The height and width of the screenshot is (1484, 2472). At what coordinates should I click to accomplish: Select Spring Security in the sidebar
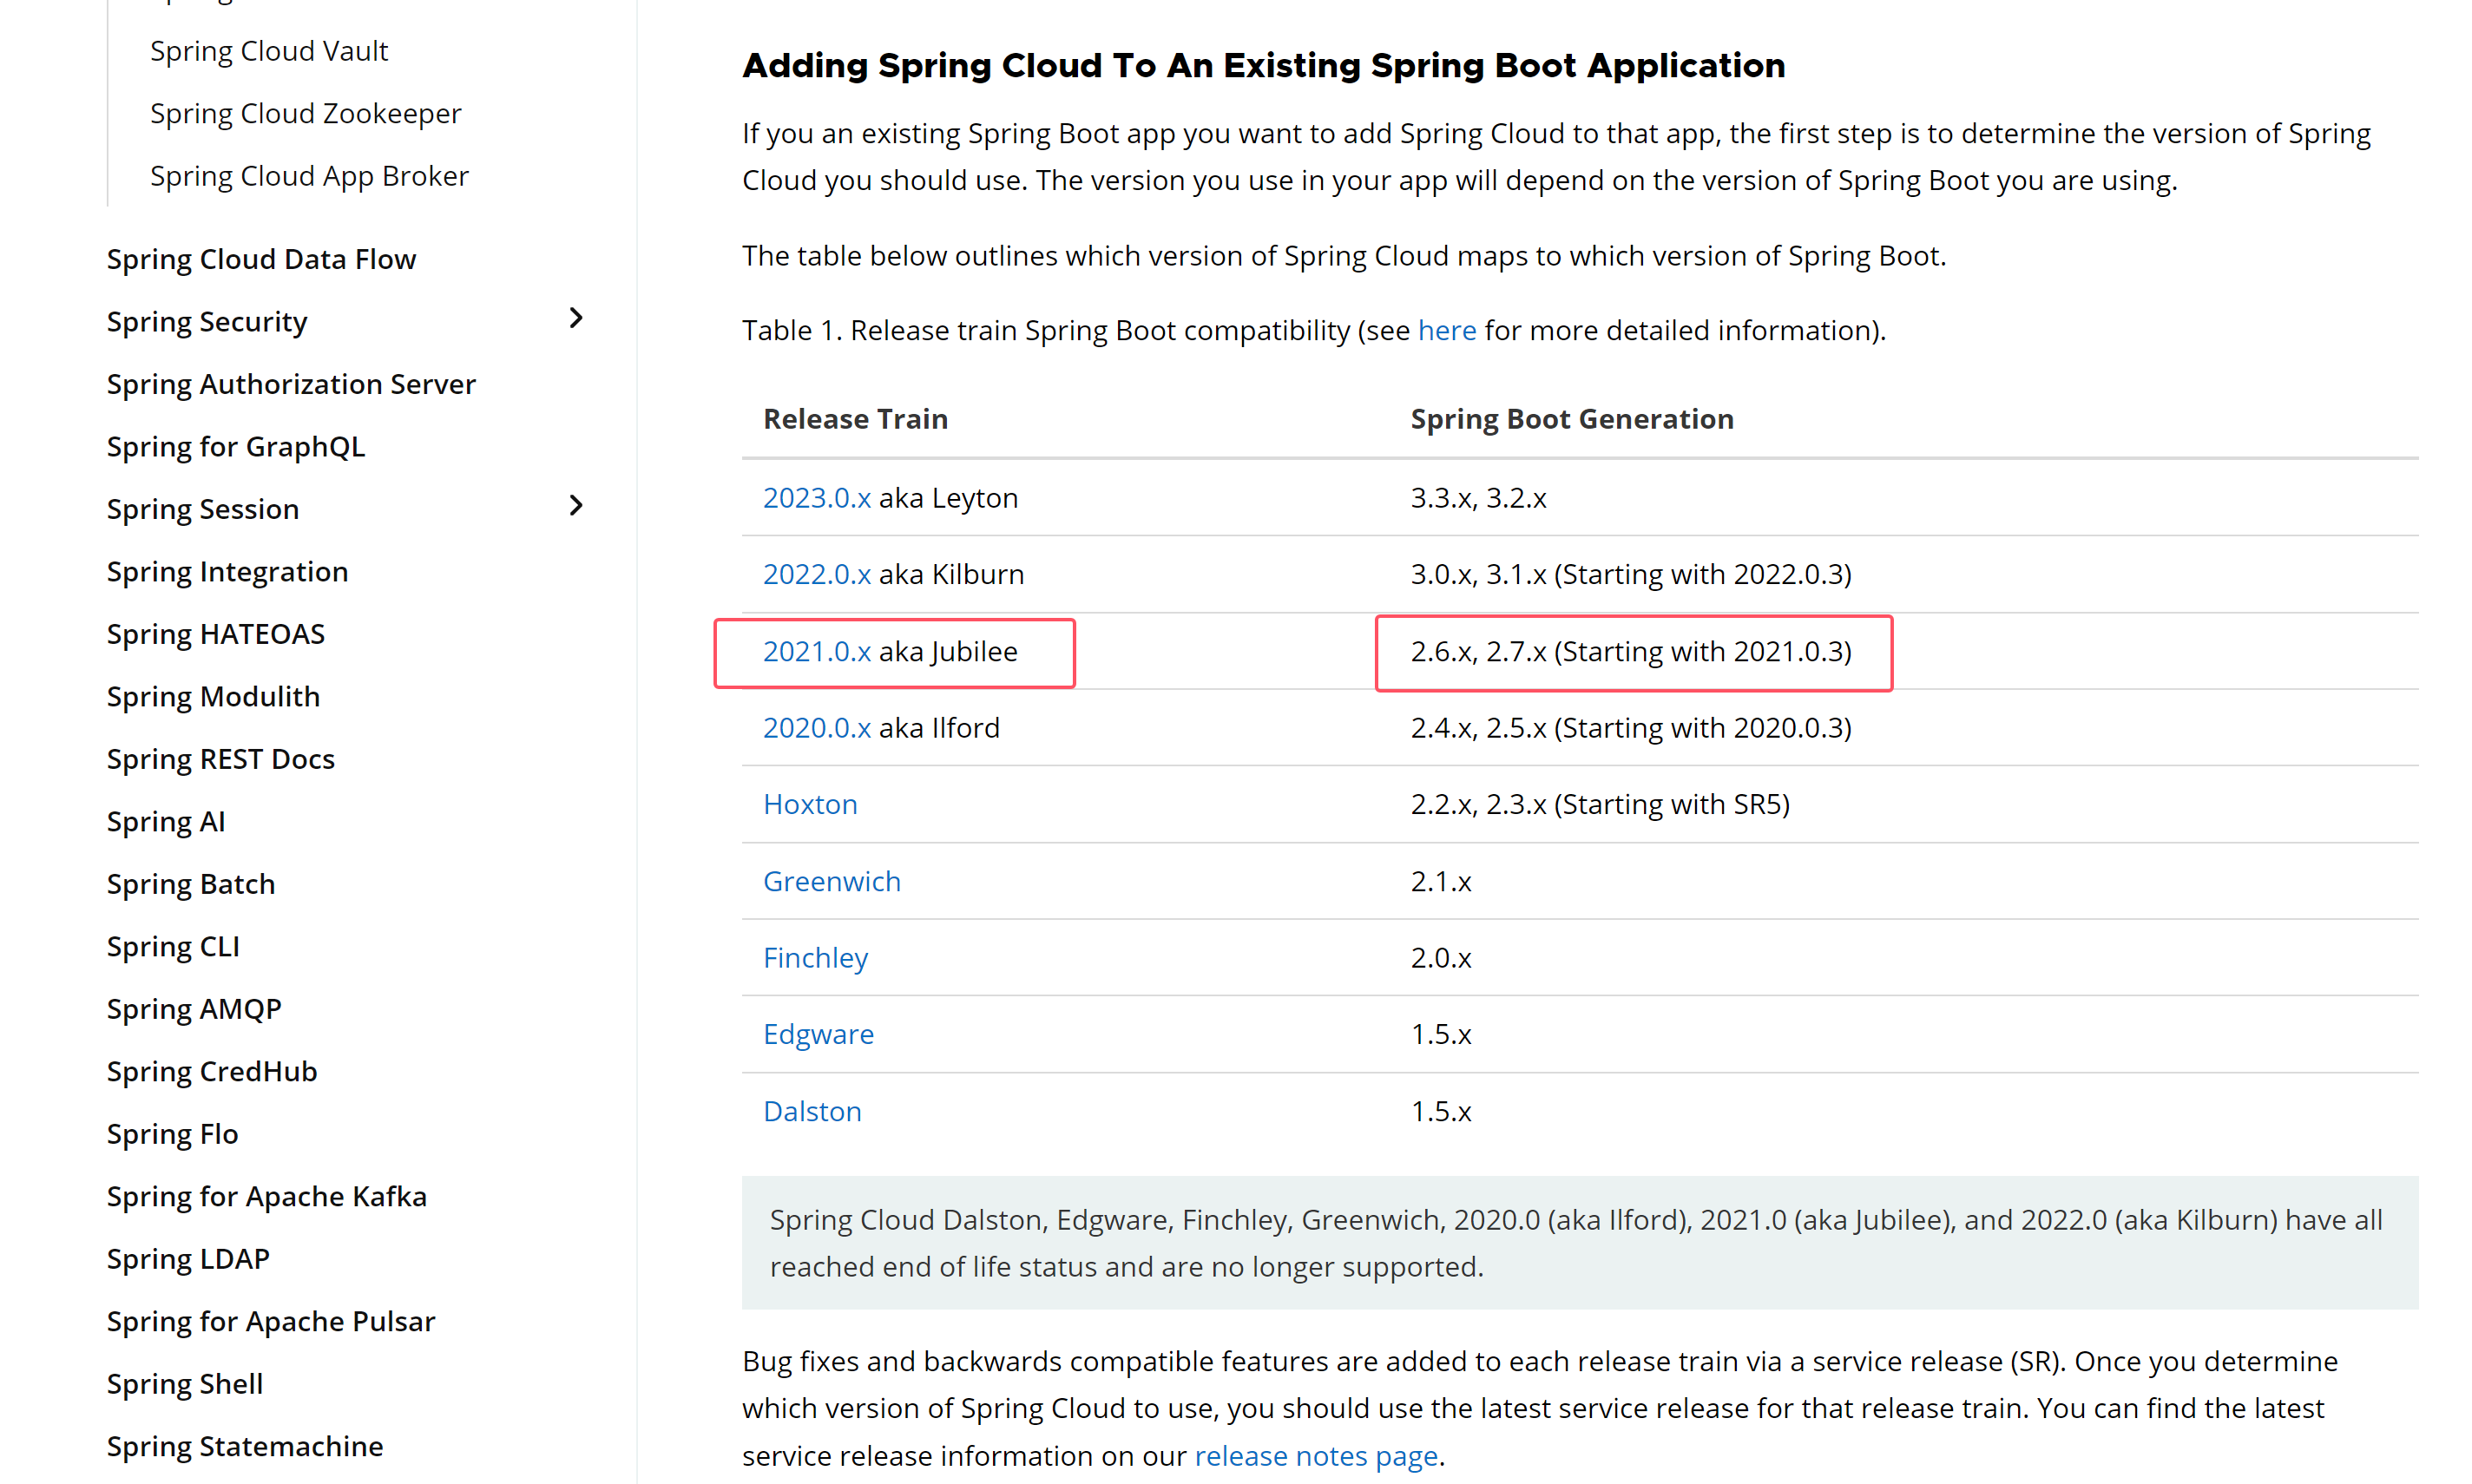[x=207, y=322]
